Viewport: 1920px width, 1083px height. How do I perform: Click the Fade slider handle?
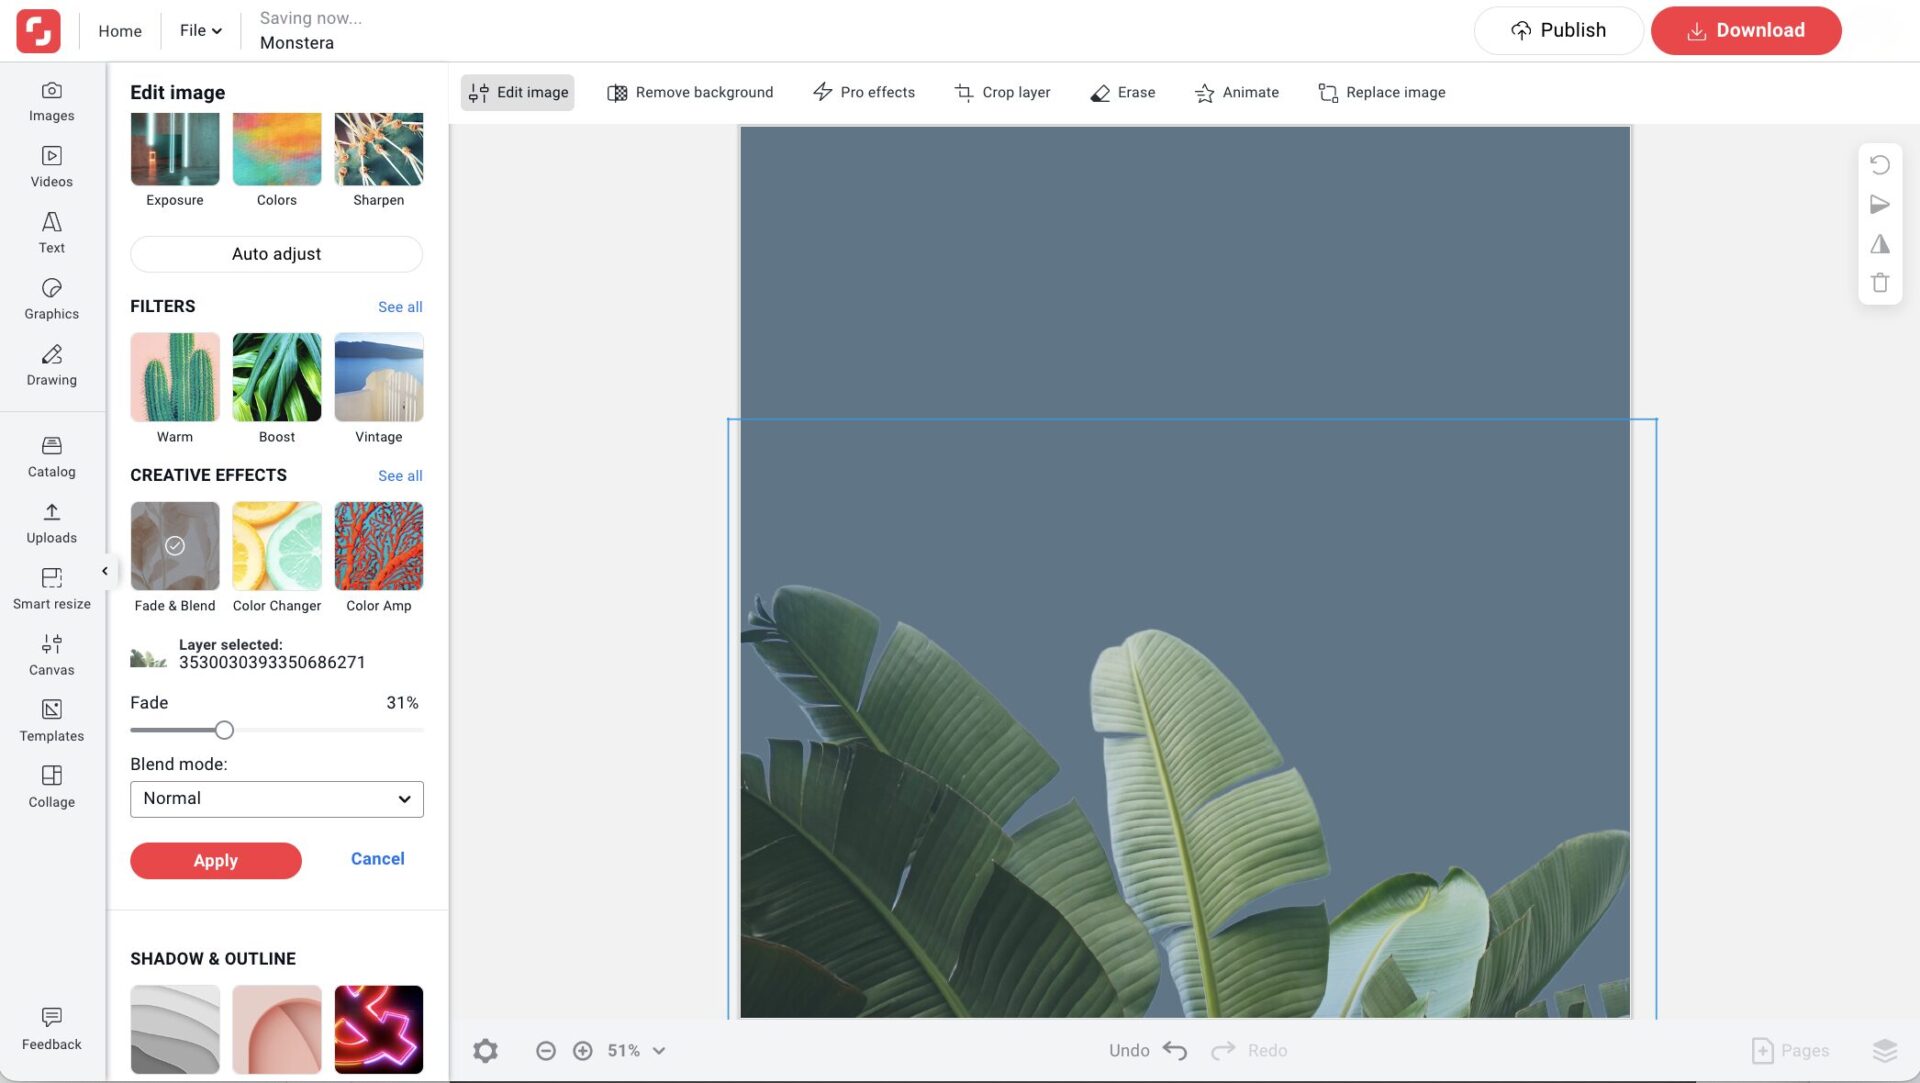coord(224,730)
